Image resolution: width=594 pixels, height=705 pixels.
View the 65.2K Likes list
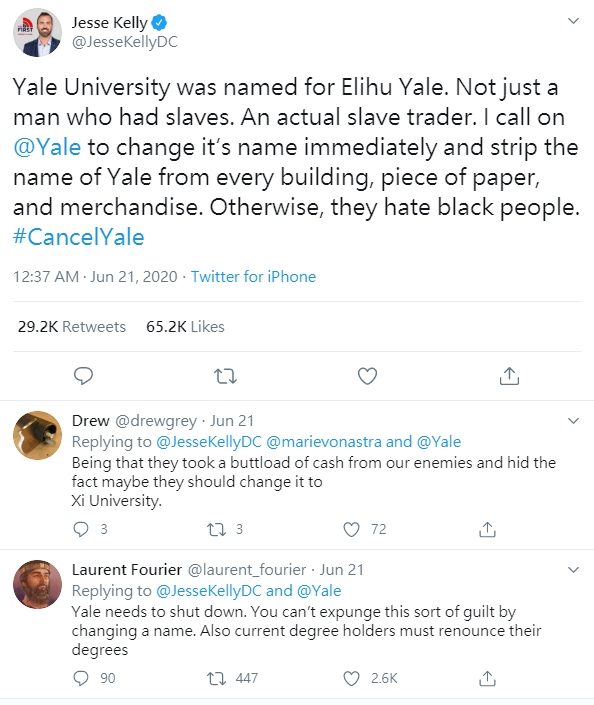[185, 326]
